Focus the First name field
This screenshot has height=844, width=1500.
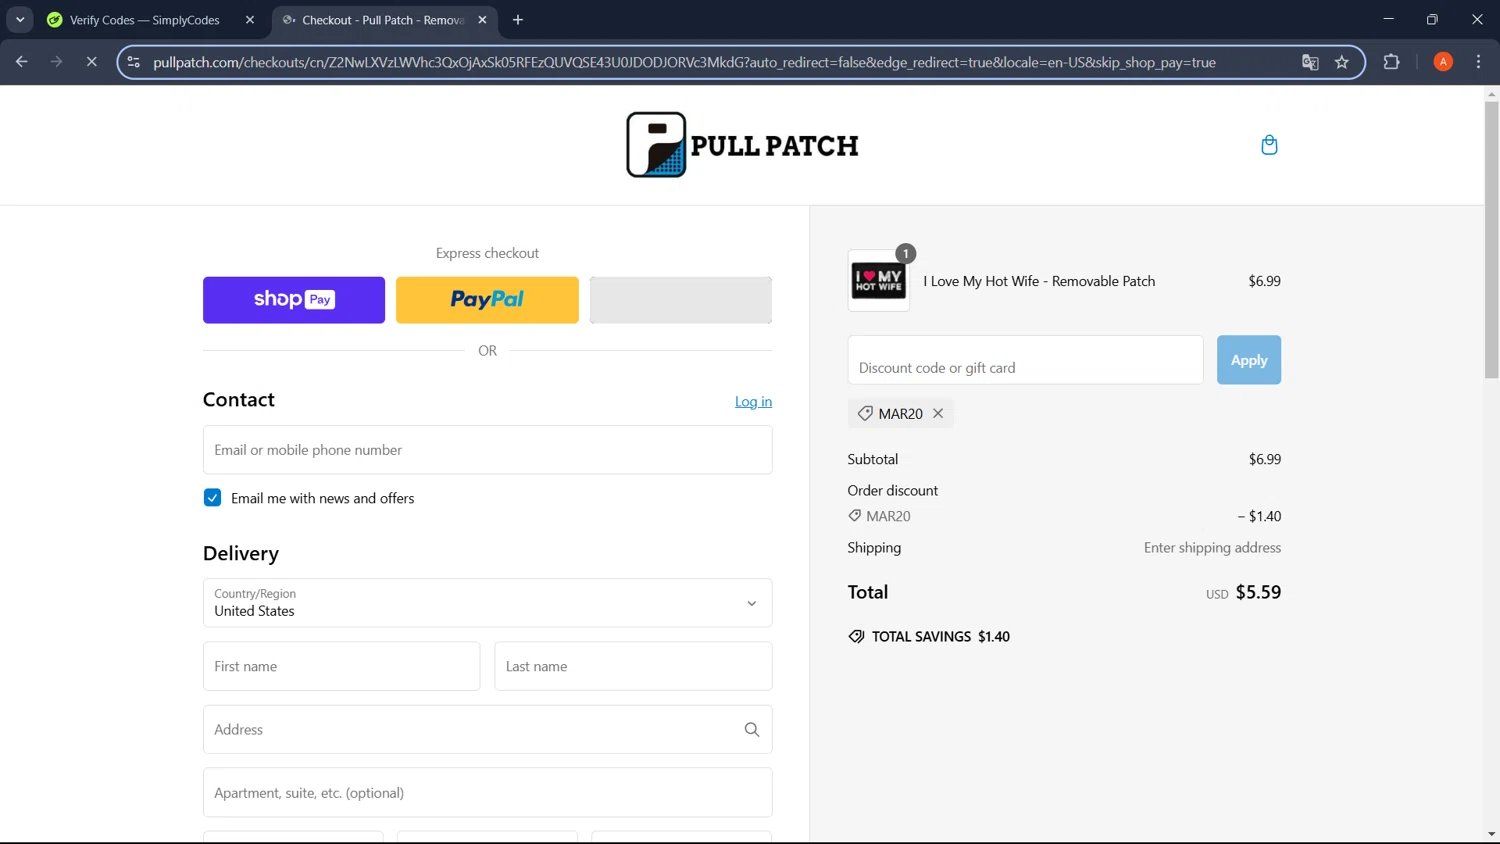point(341,666)
